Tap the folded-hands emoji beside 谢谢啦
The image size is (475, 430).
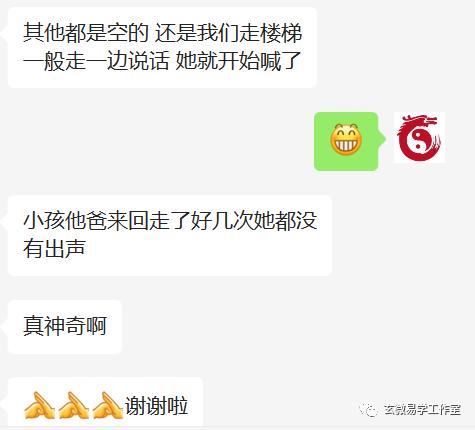pos(108,405)
